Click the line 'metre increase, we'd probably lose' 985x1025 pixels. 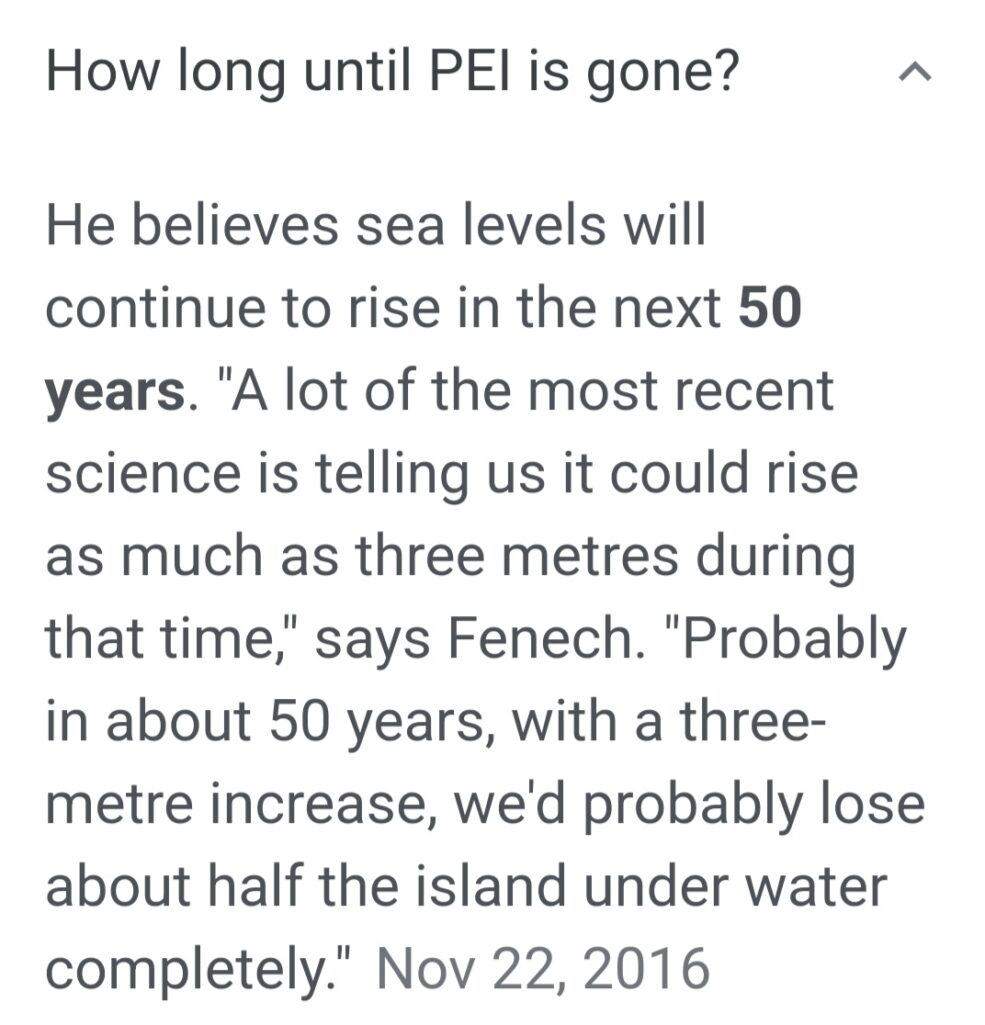[485, 805]
